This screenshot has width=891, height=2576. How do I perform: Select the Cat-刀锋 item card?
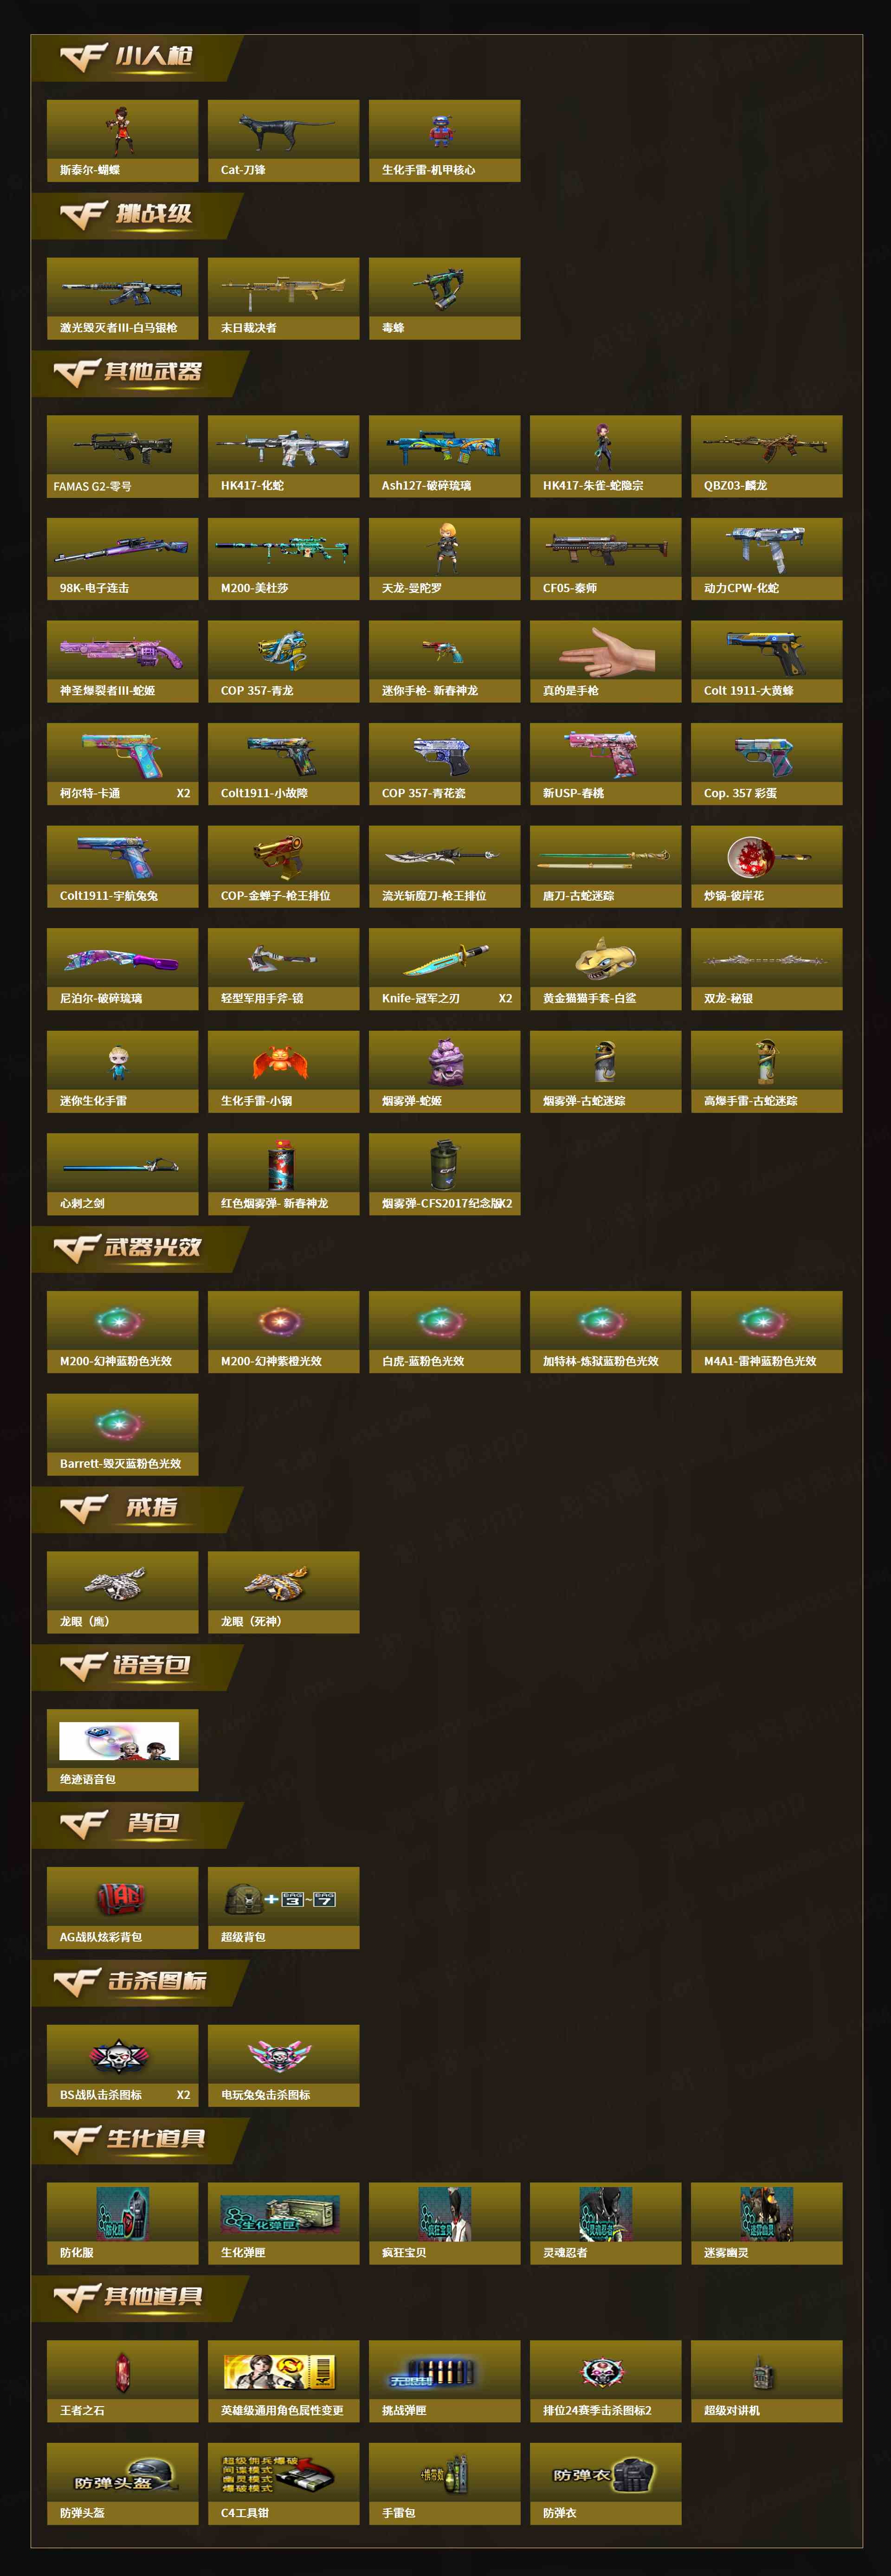click(x=283, y=141)
